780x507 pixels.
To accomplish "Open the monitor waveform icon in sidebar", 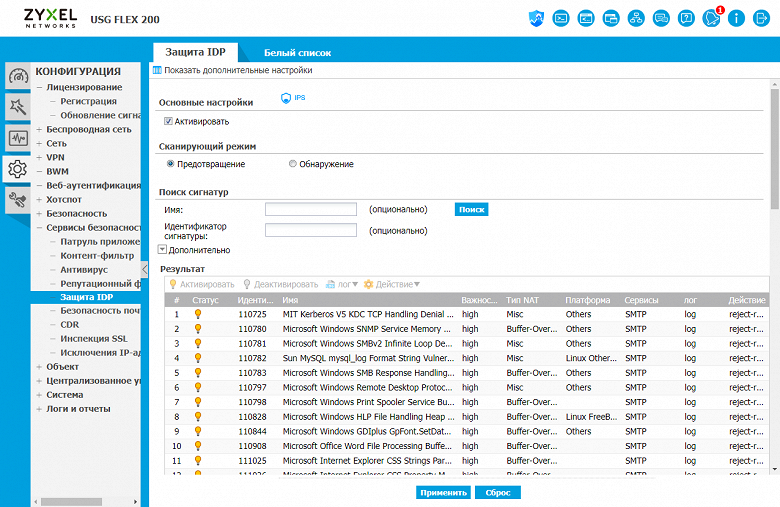I will [17, 138].
